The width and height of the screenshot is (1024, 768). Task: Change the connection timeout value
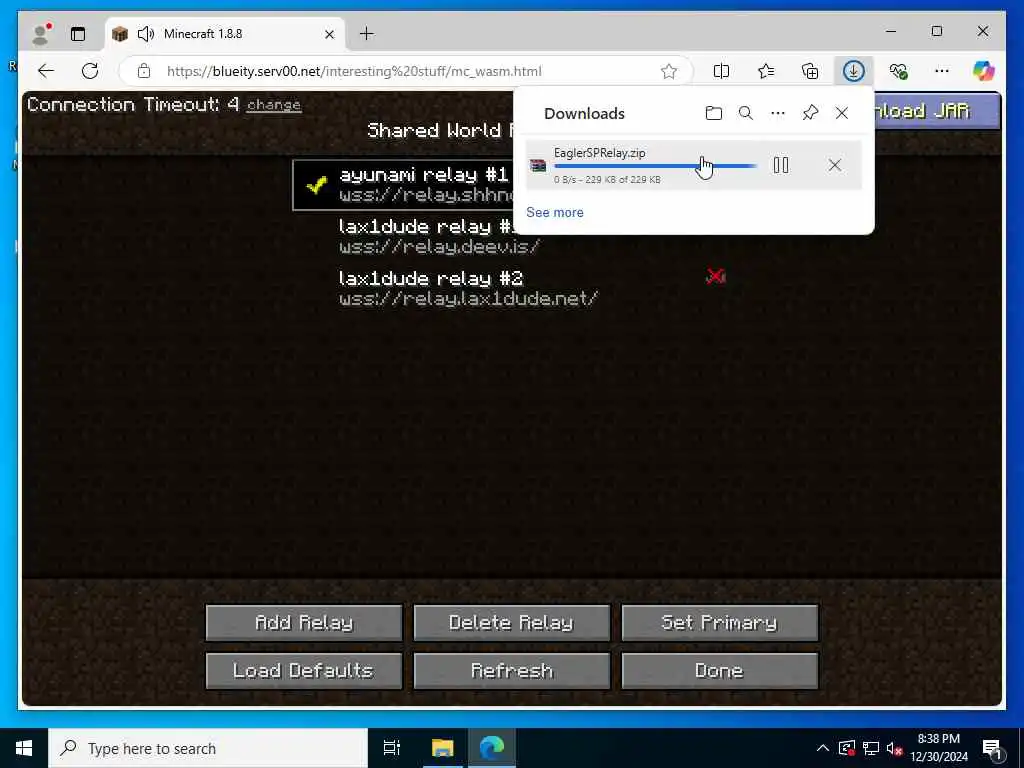274,105
